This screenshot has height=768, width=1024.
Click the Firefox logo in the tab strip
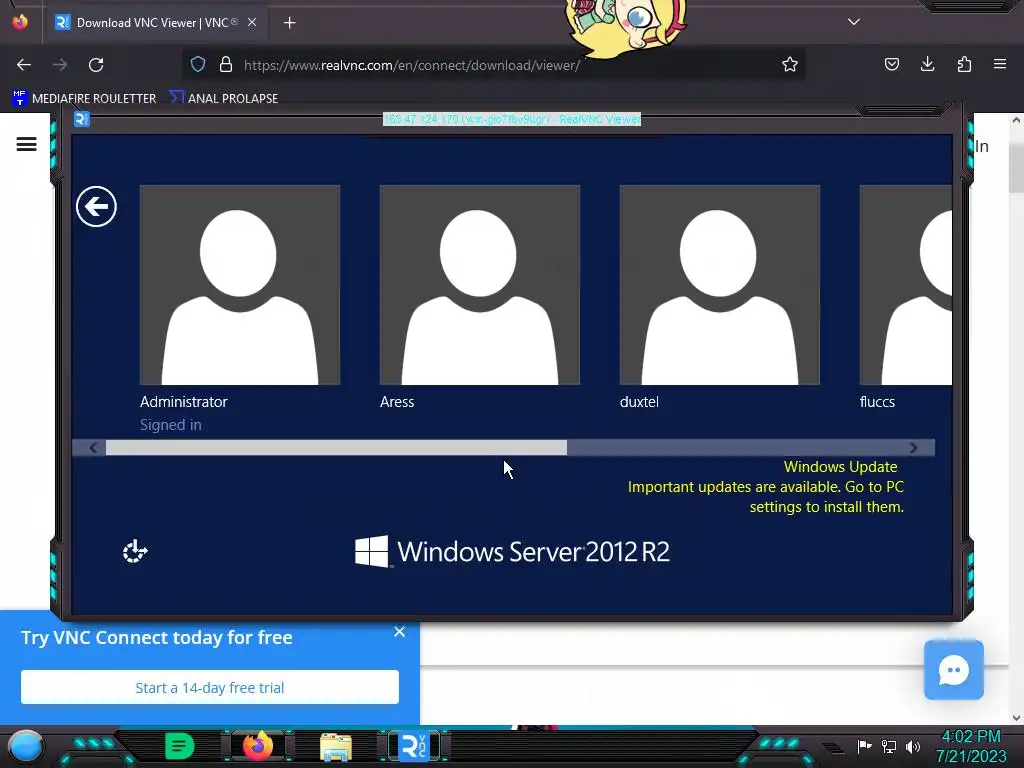[x=20, y=22]
